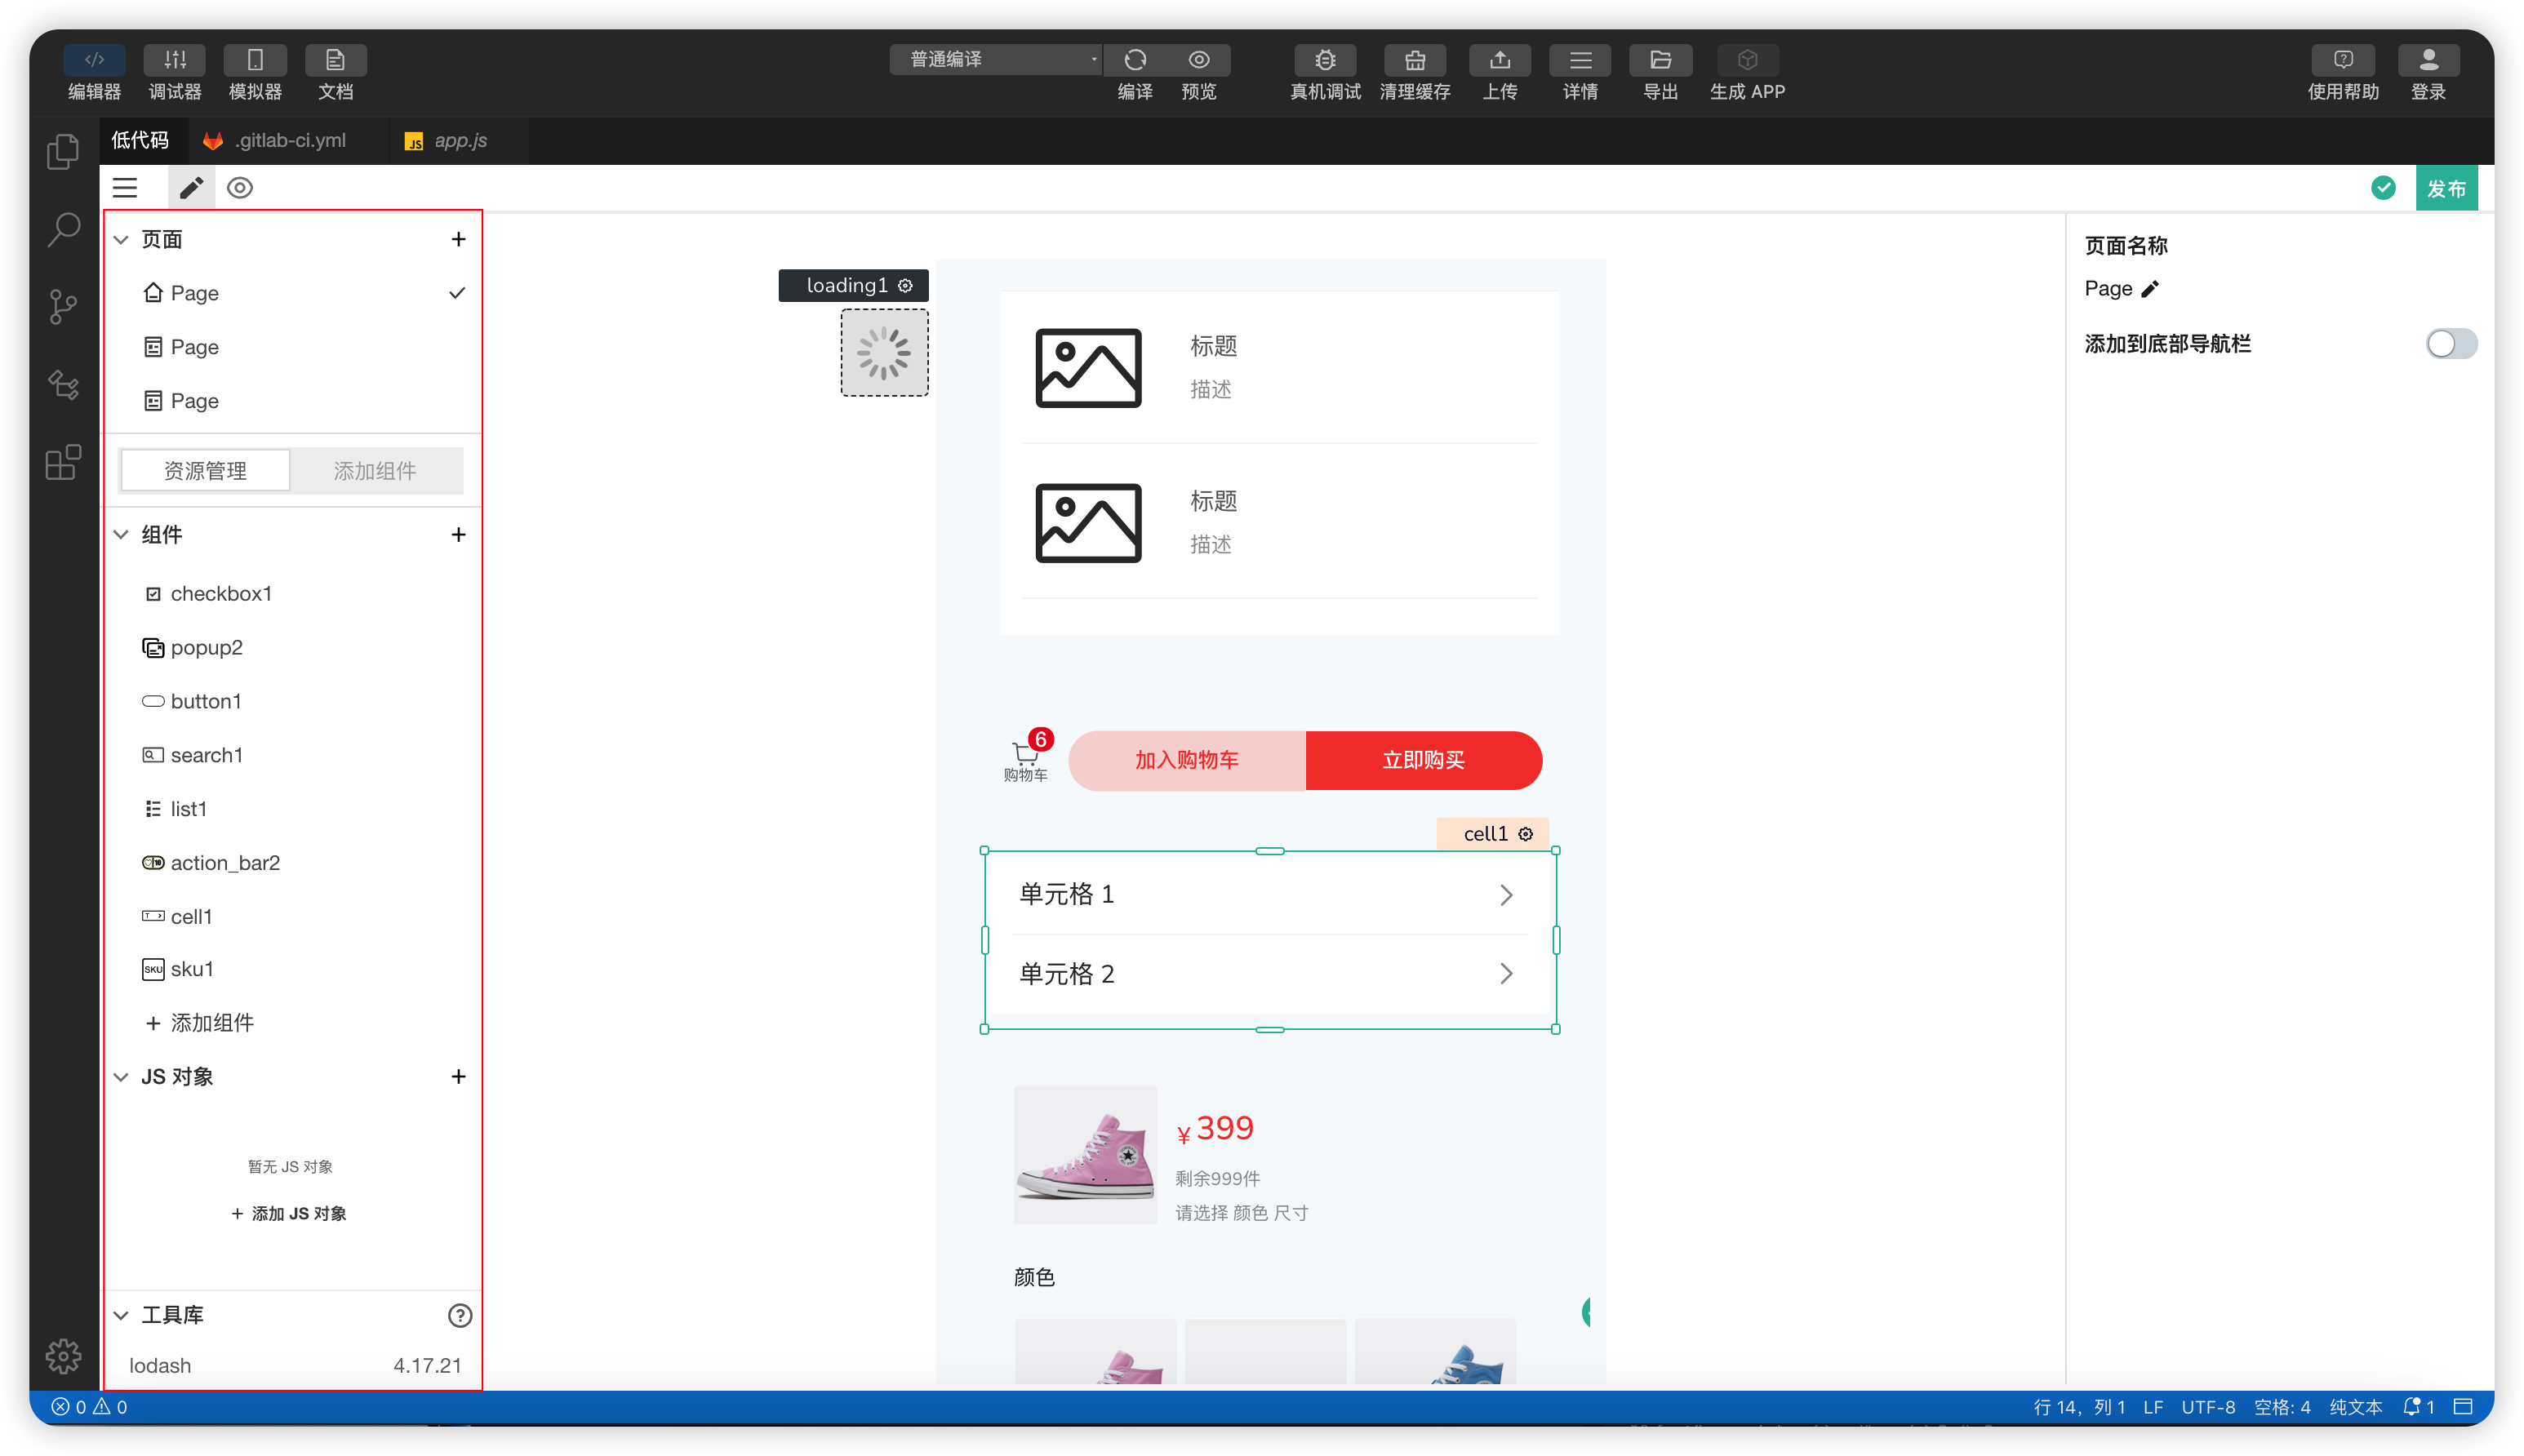Click the 真机调试 debug icon
This screenshot has width=2524, height=1456.
click(1325, 60)
